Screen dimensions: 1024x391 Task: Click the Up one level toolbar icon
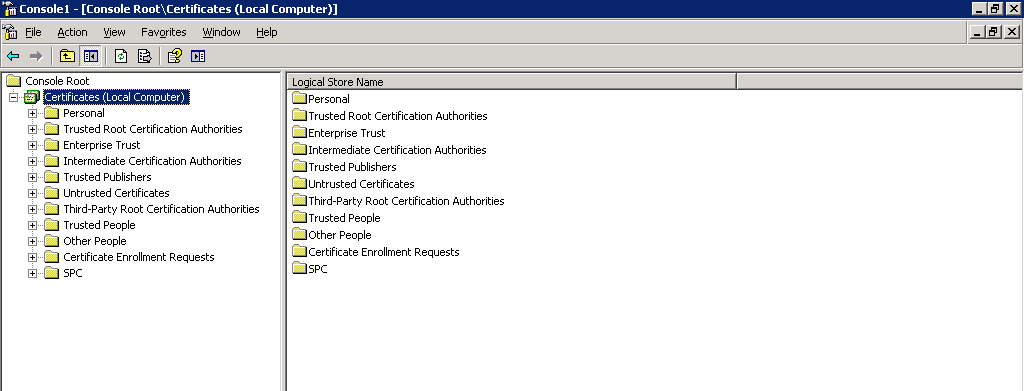tap(67, 56)
